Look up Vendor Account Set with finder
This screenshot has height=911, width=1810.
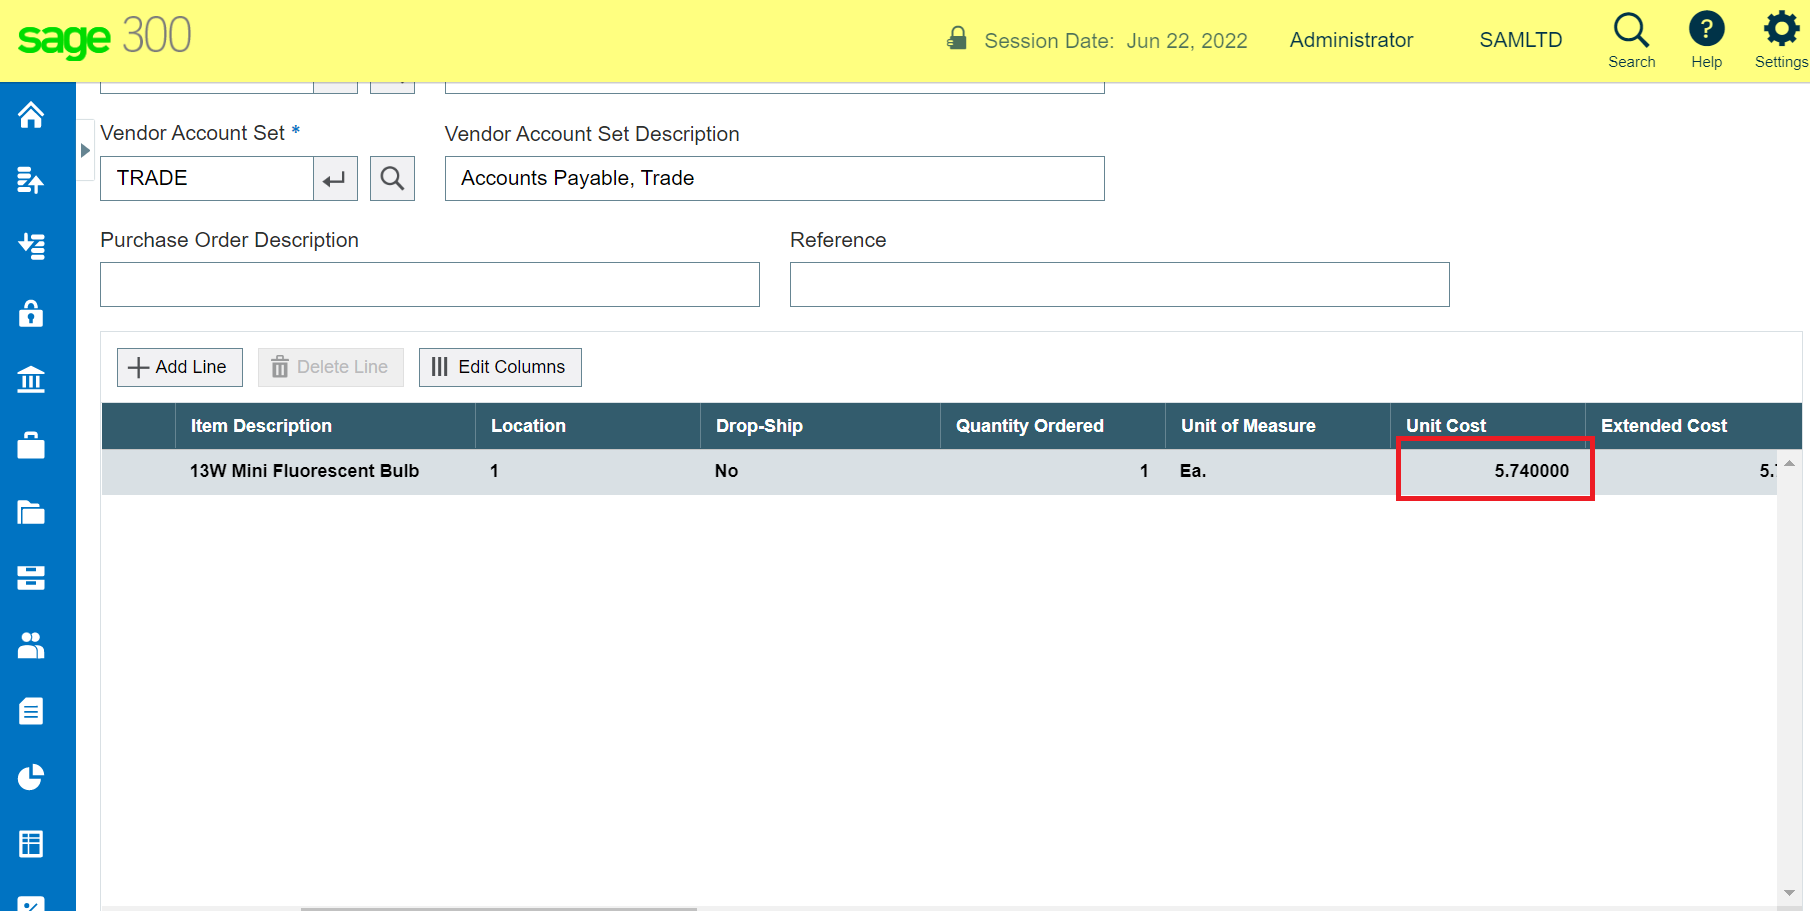point(392,179)
